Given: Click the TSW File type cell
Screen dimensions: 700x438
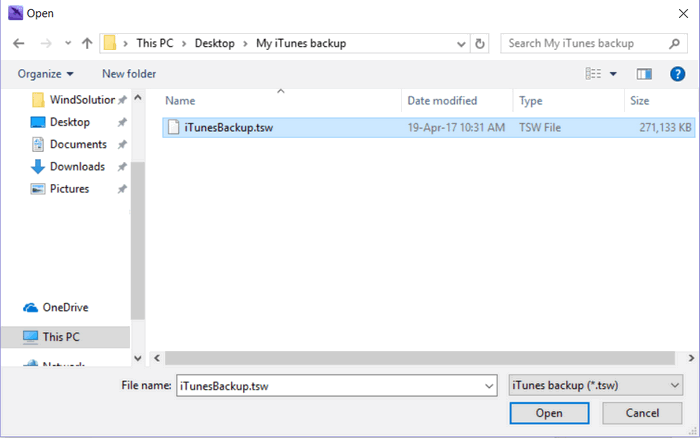Looking at the screenshot, I should point(540,128).
